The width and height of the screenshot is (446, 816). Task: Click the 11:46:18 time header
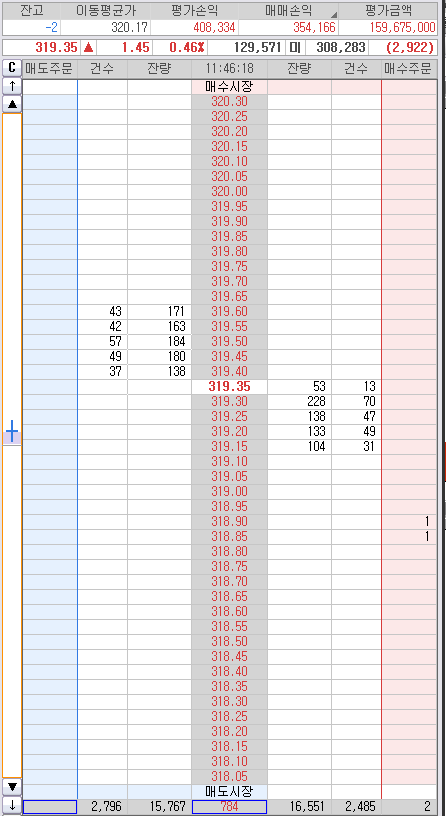click(x=230, y=68)
